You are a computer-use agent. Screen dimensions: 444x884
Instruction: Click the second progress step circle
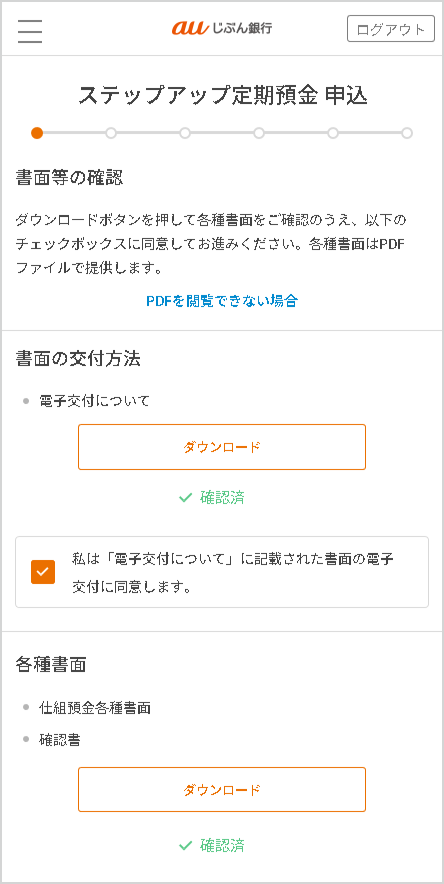111,133
